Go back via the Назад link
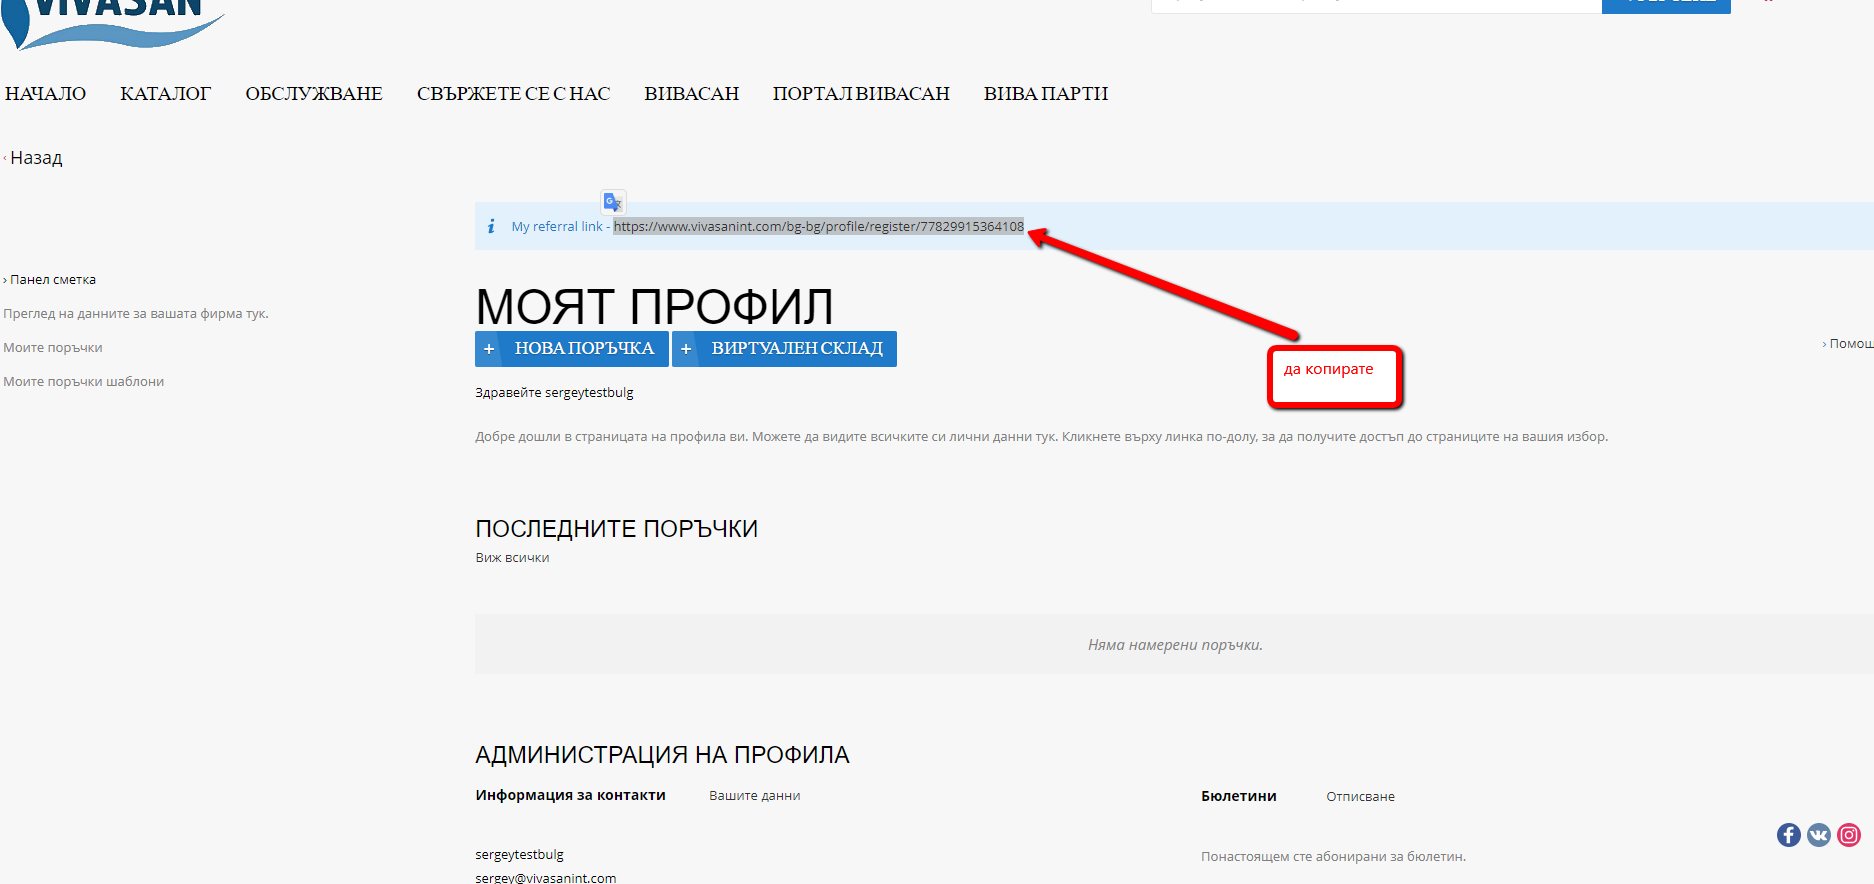1874x884 pixels. (36, 158)
